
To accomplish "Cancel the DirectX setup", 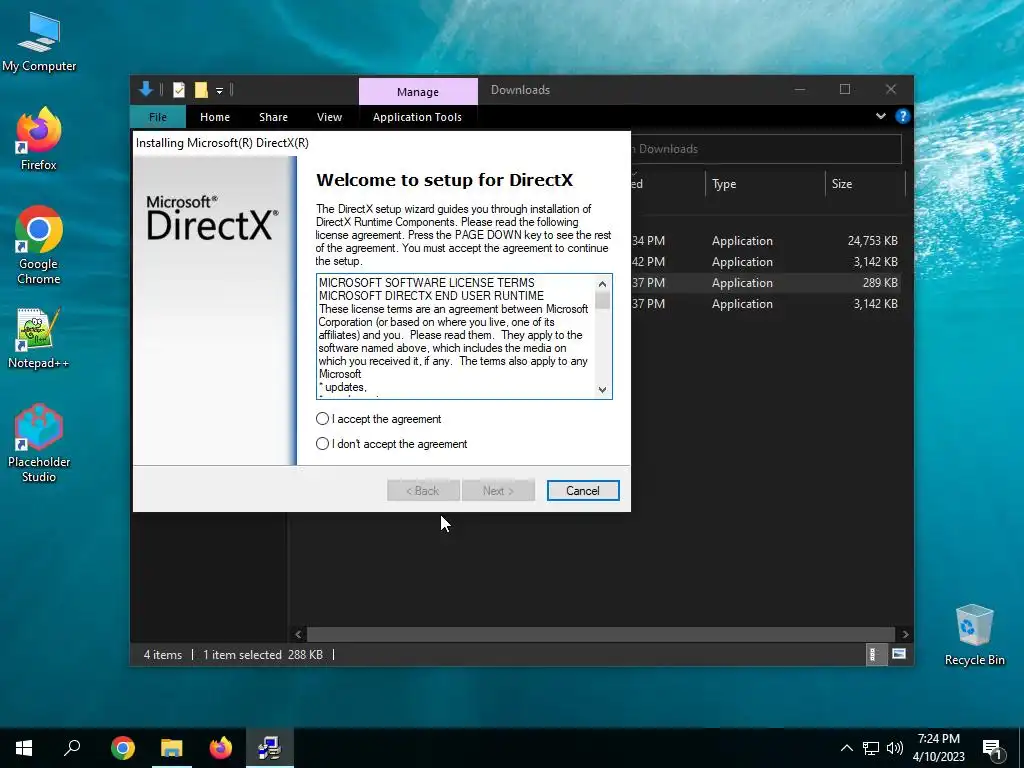I will (583, 490).
